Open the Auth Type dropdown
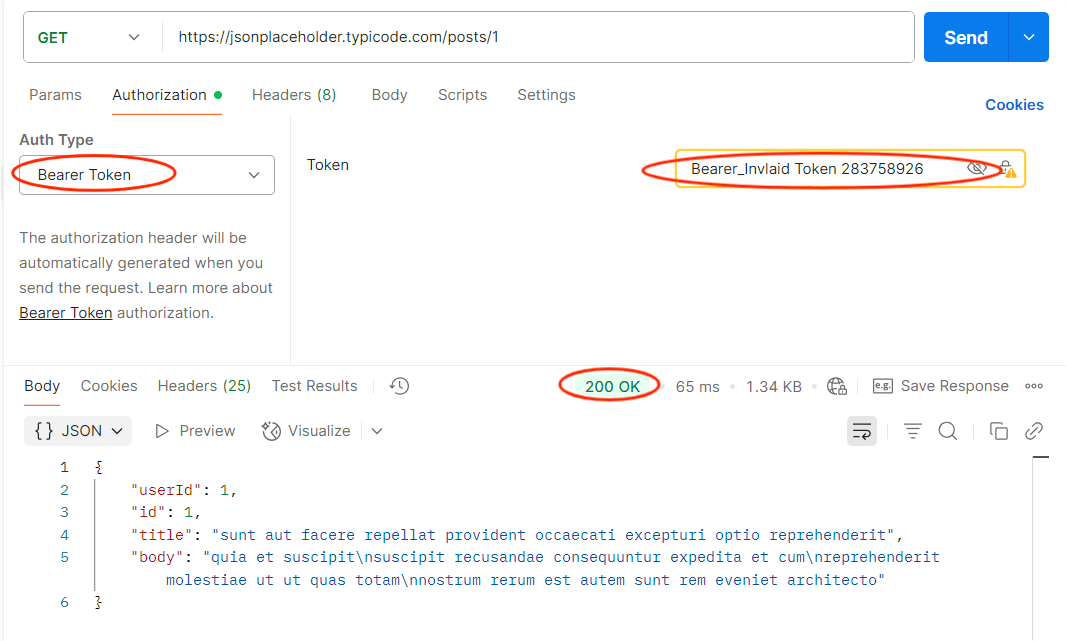 click(145, 175)
